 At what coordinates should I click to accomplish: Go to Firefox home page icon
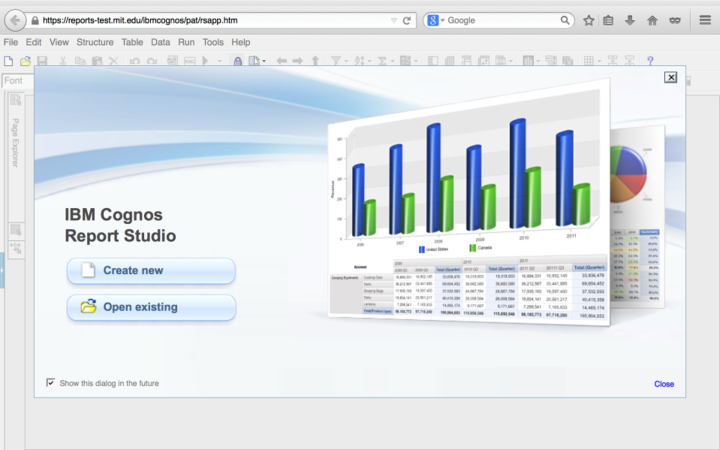[x=652, y=20]
